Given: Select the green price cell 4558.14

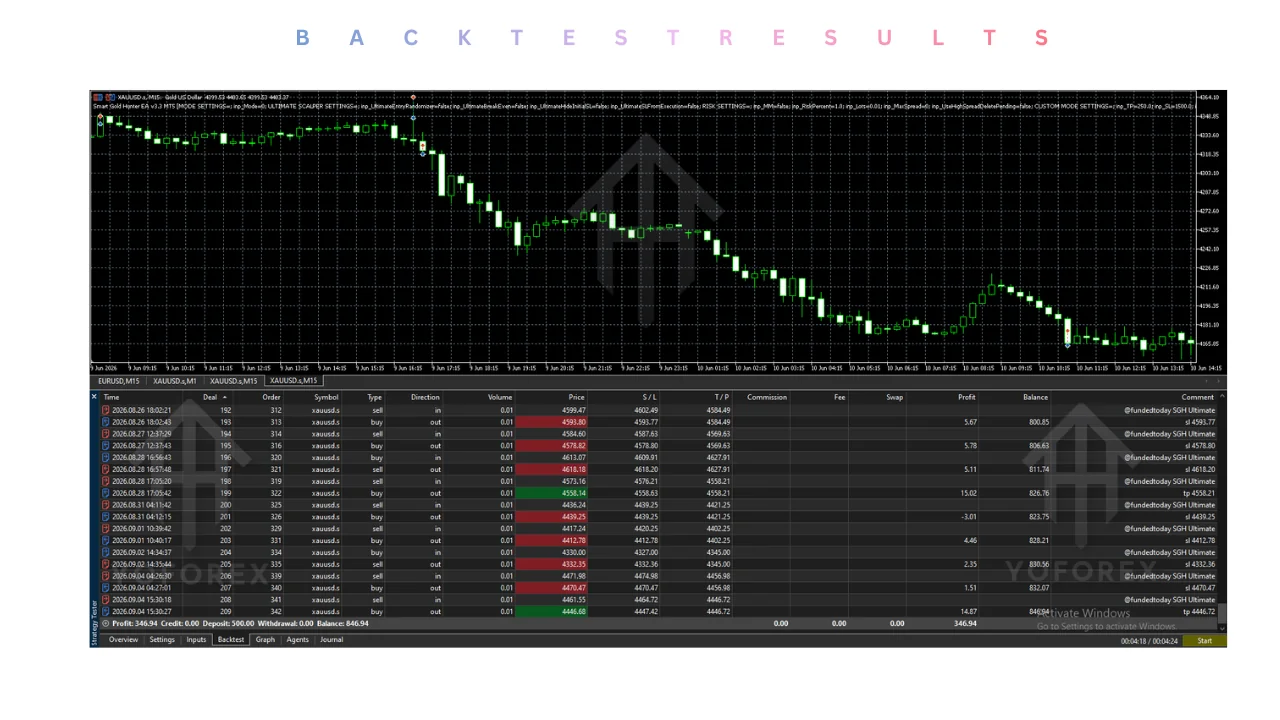Looking at the screenshot, I should [552, 493].
